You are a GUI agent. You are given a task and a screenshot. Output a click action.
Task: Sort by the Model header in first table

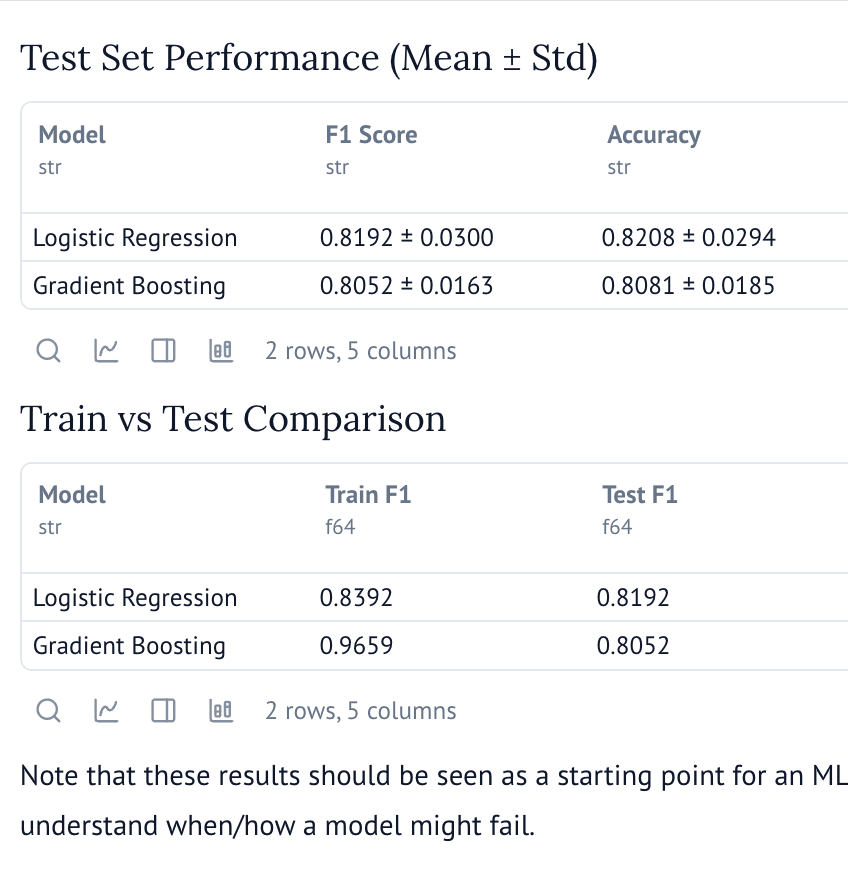pyautogui.click(x=71, y=134)
